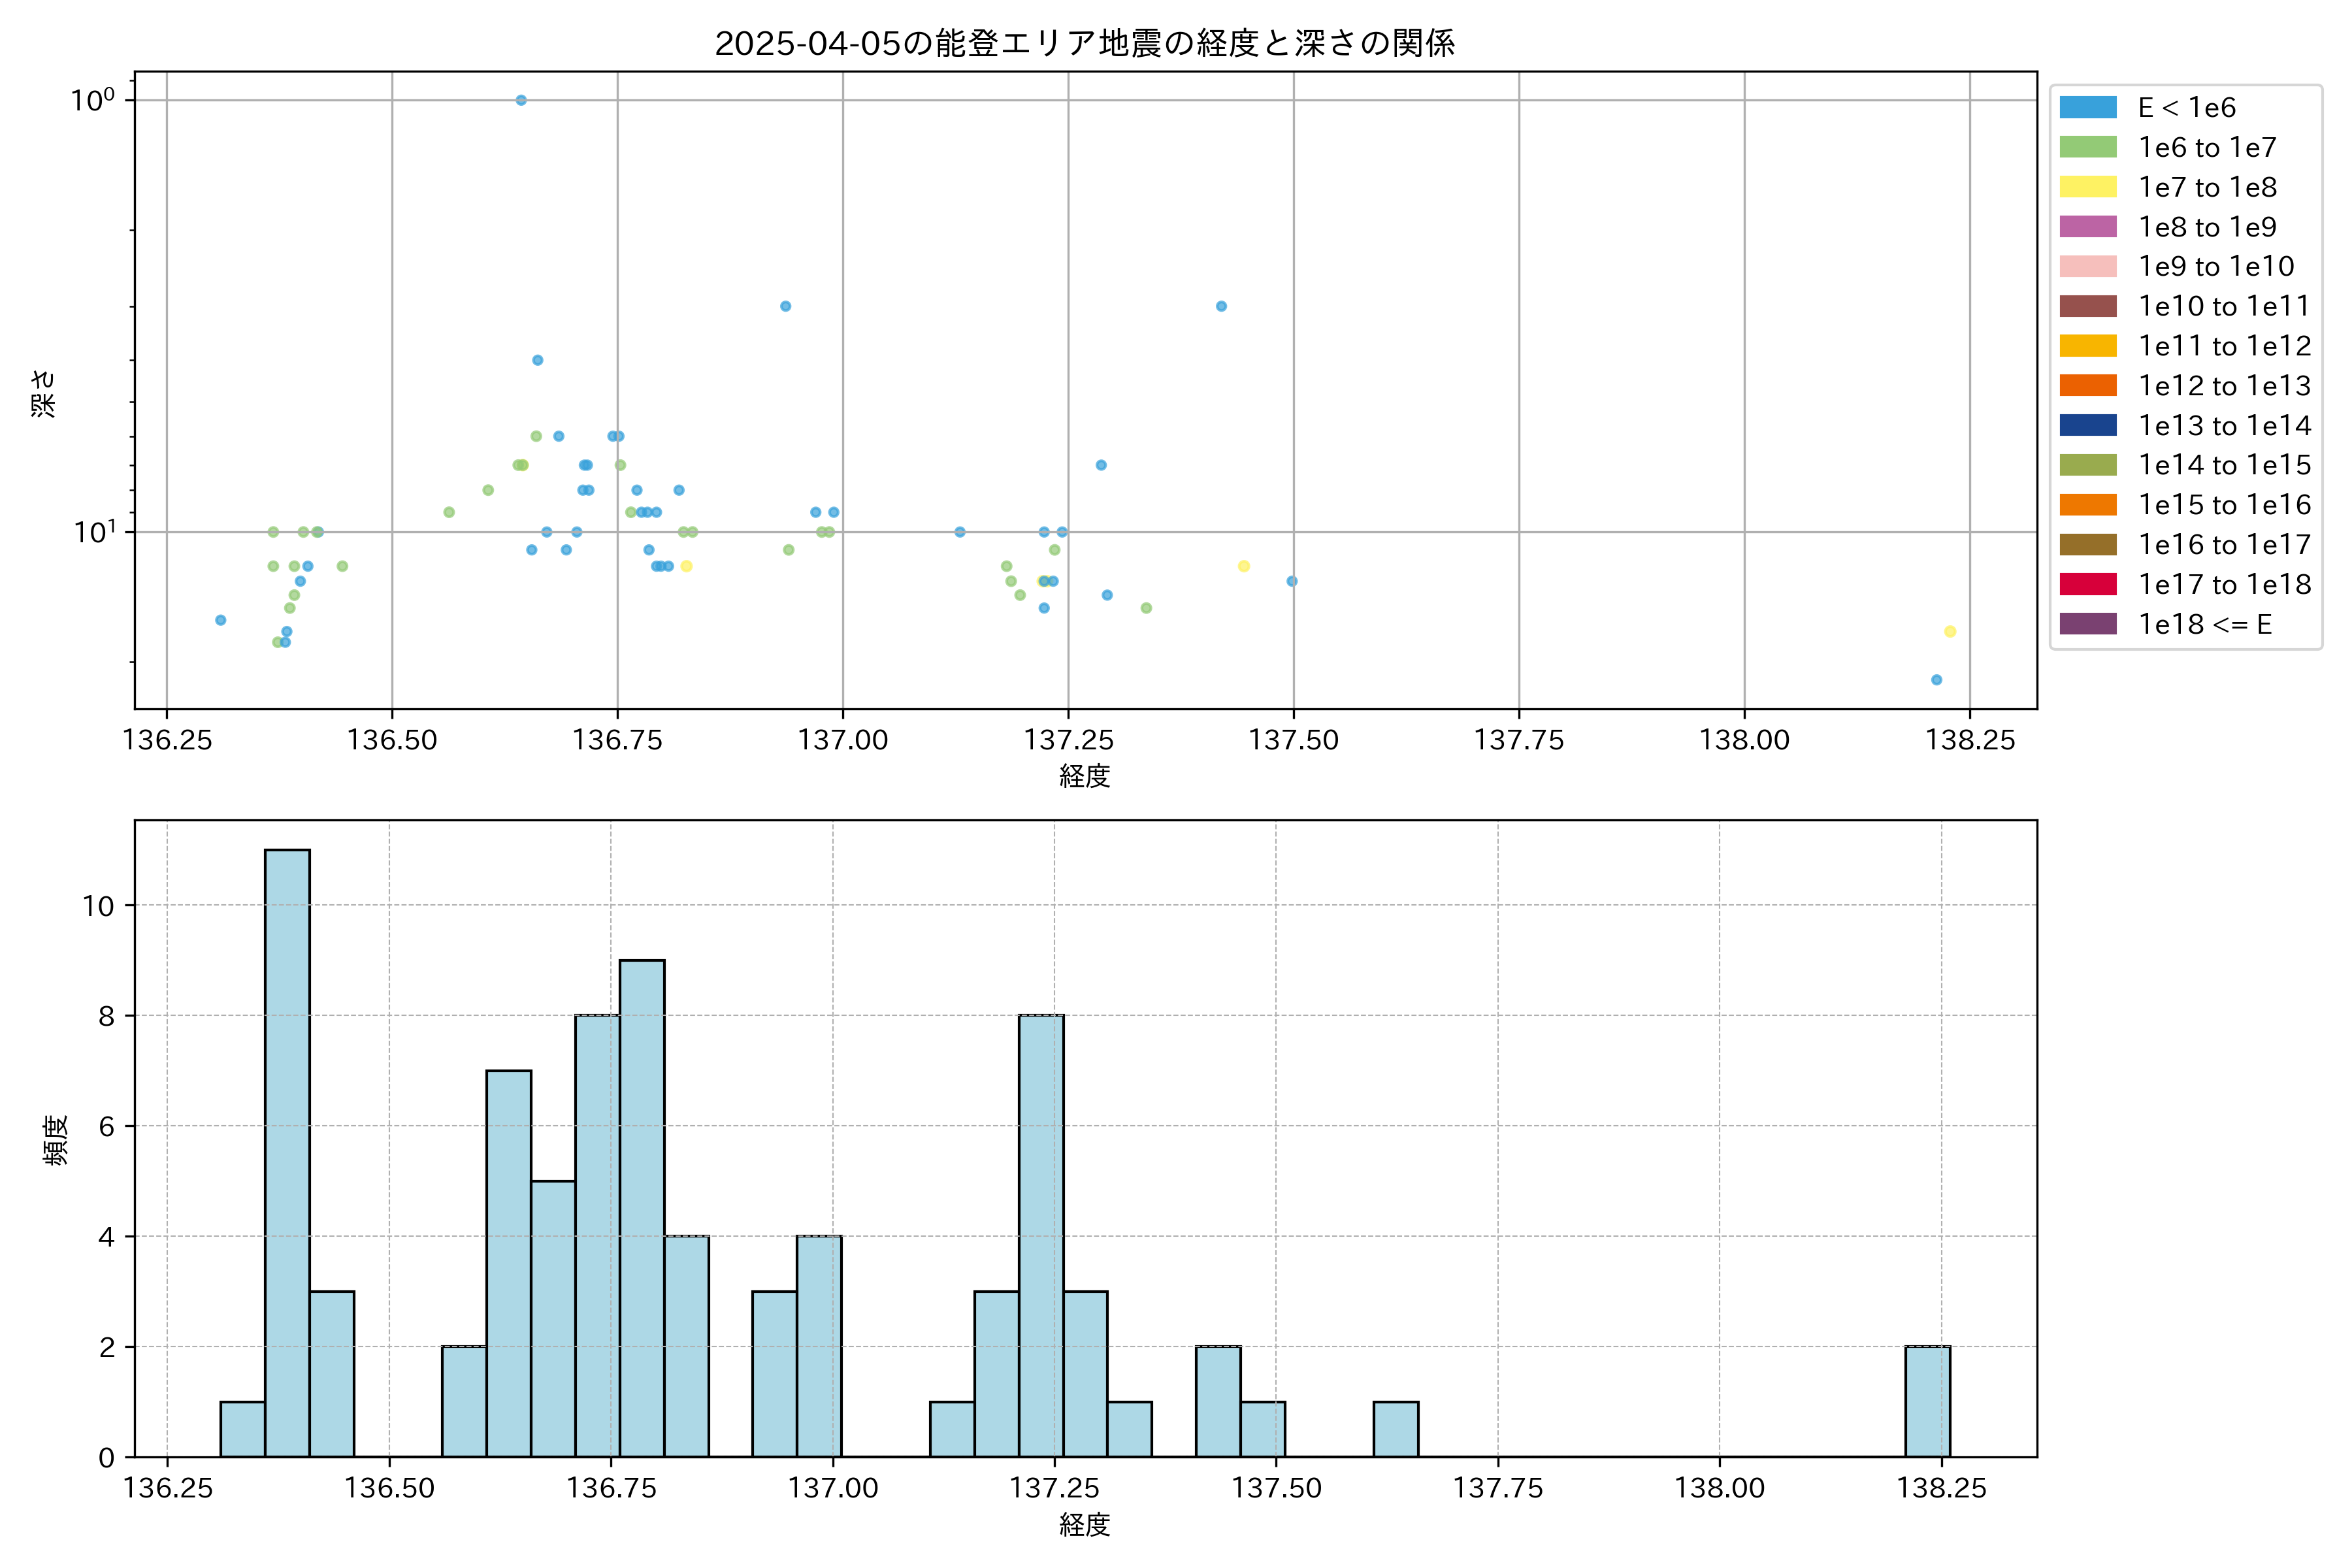Screen dimensions: 2352x1568
Task: Click the scatter point at depth 10^0
Action: tap(521, 100)
